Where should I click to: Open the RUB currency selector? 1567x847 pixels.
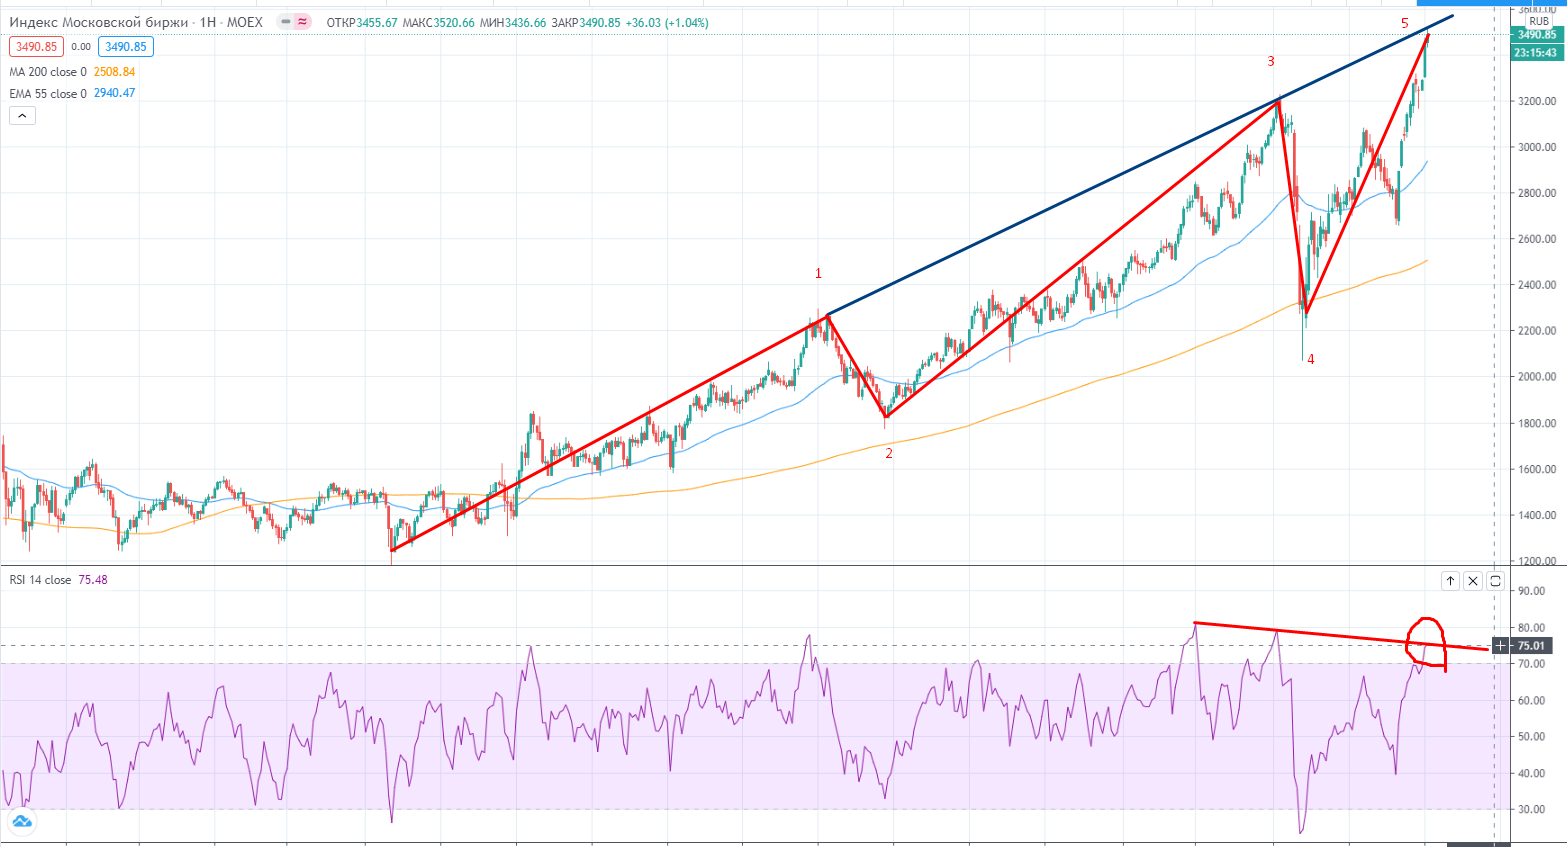1538,21
